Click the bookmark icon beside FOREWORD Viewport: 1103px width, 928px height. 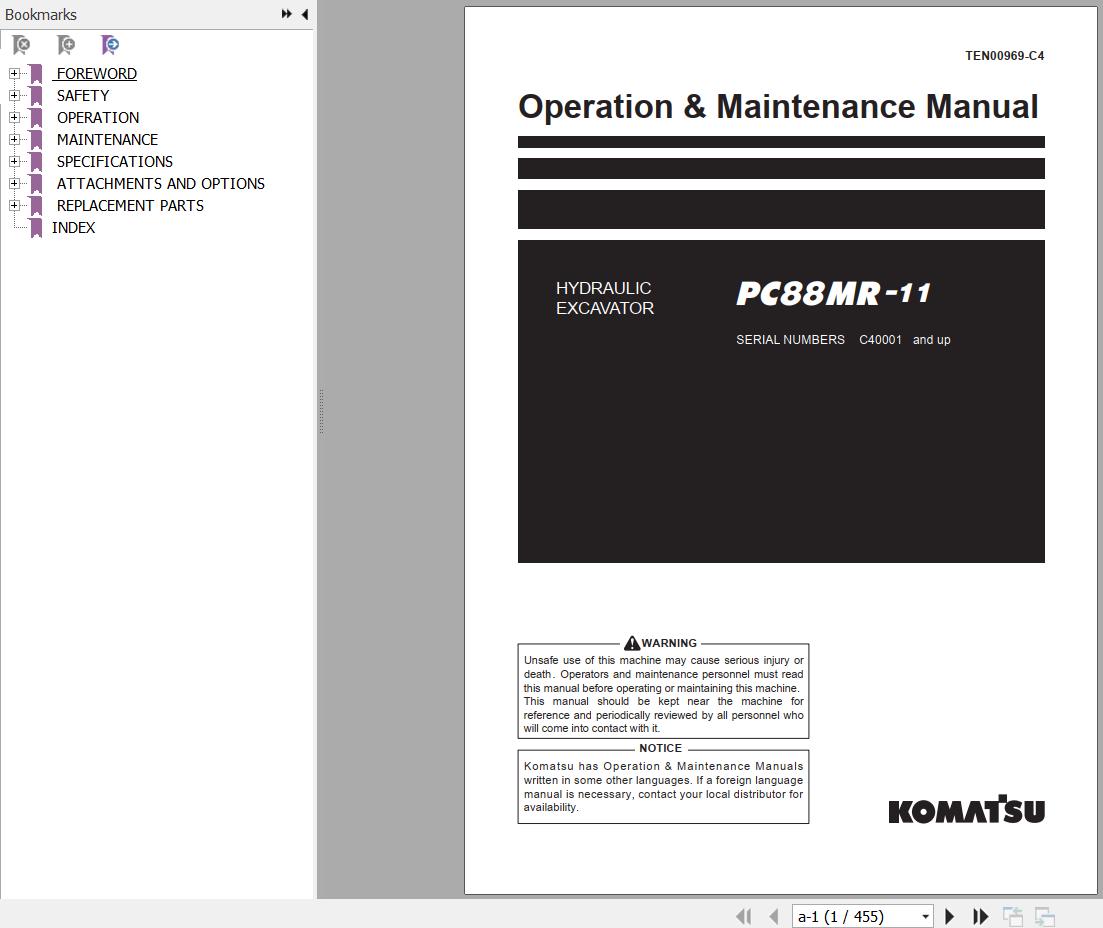pyautogui.click(x=36, y=74)
